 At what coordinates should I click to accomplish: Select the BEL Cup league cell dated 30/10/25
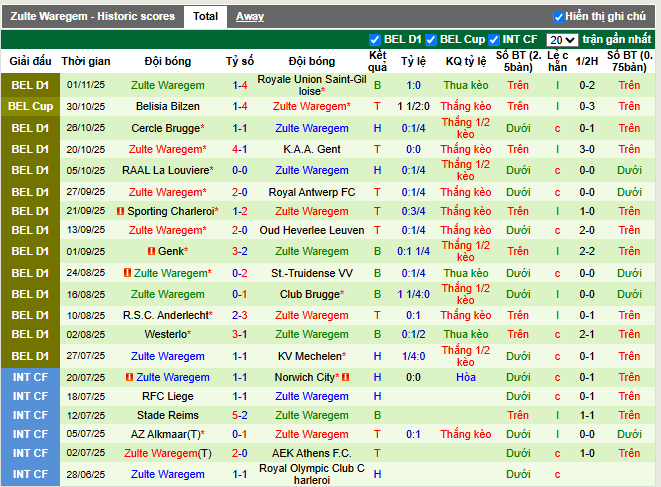coord(30,106)
